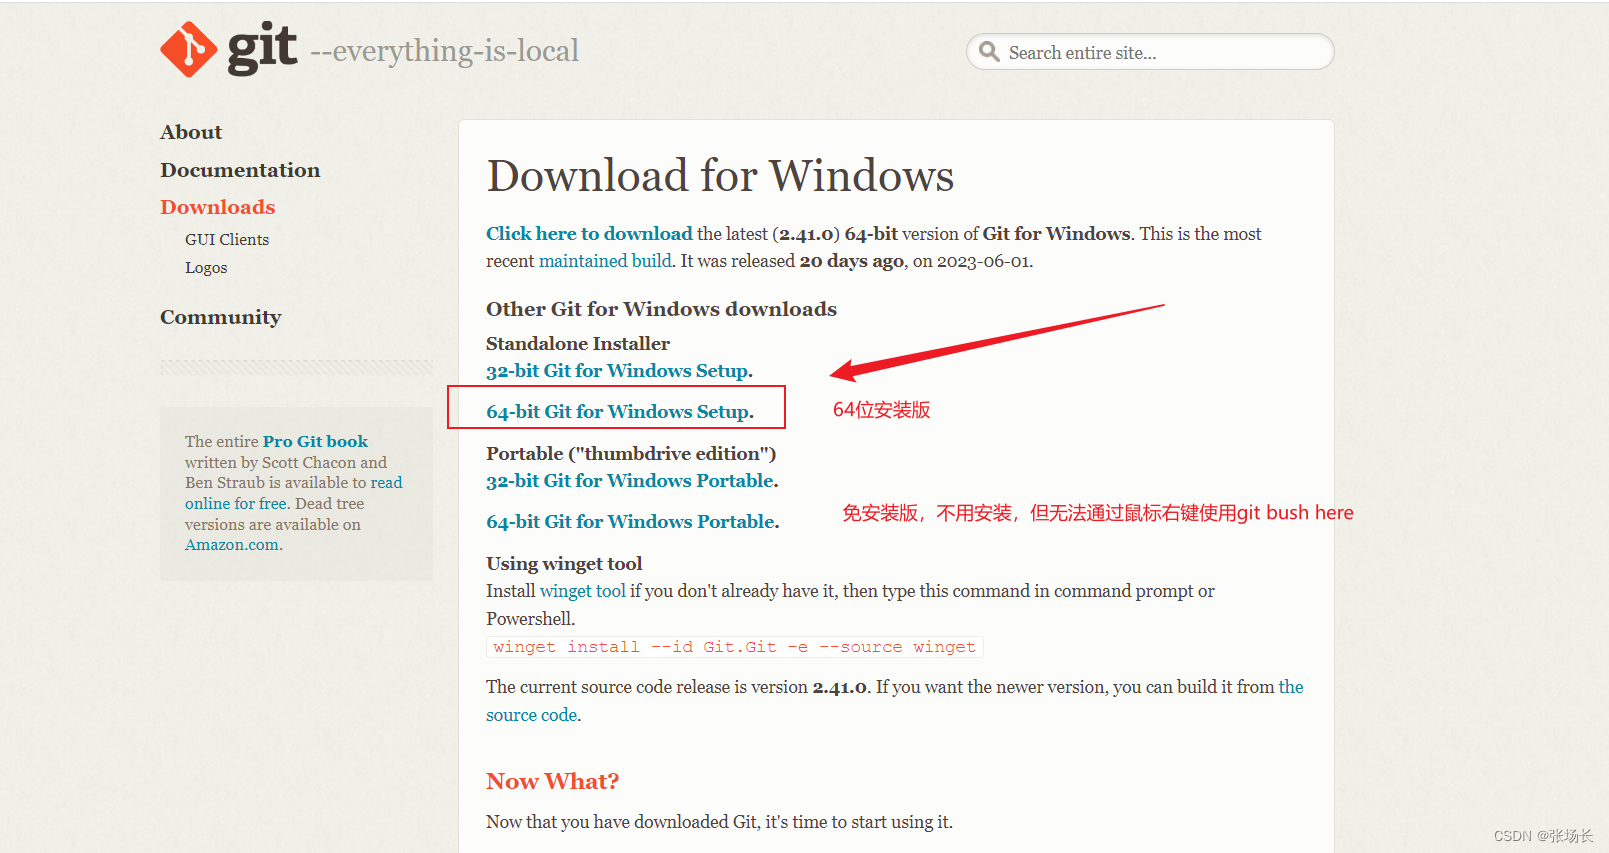
Task: Download 32-bit Git for Windows Portable
Action: [632, 481]
